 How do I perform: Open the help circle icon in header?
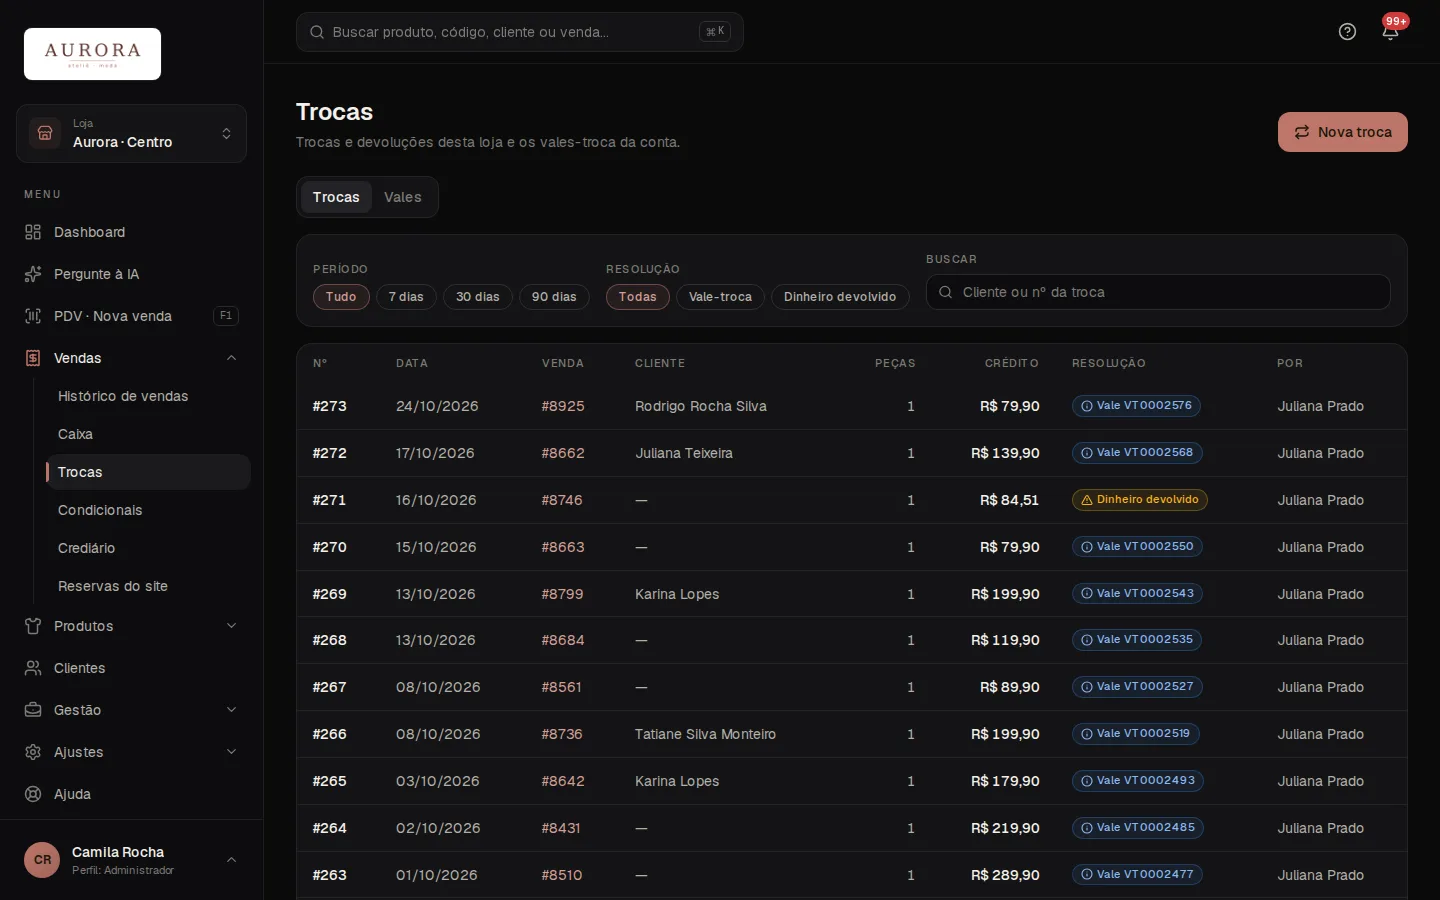coord(1347,32)
